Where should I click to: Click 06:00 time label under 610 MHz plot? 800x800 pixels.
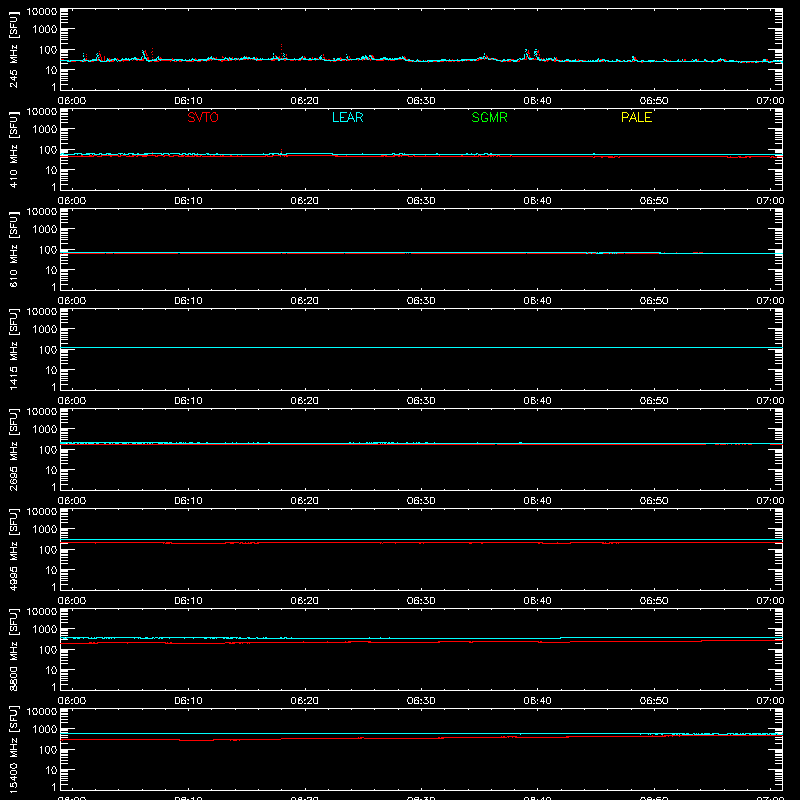tap(72, 301)
